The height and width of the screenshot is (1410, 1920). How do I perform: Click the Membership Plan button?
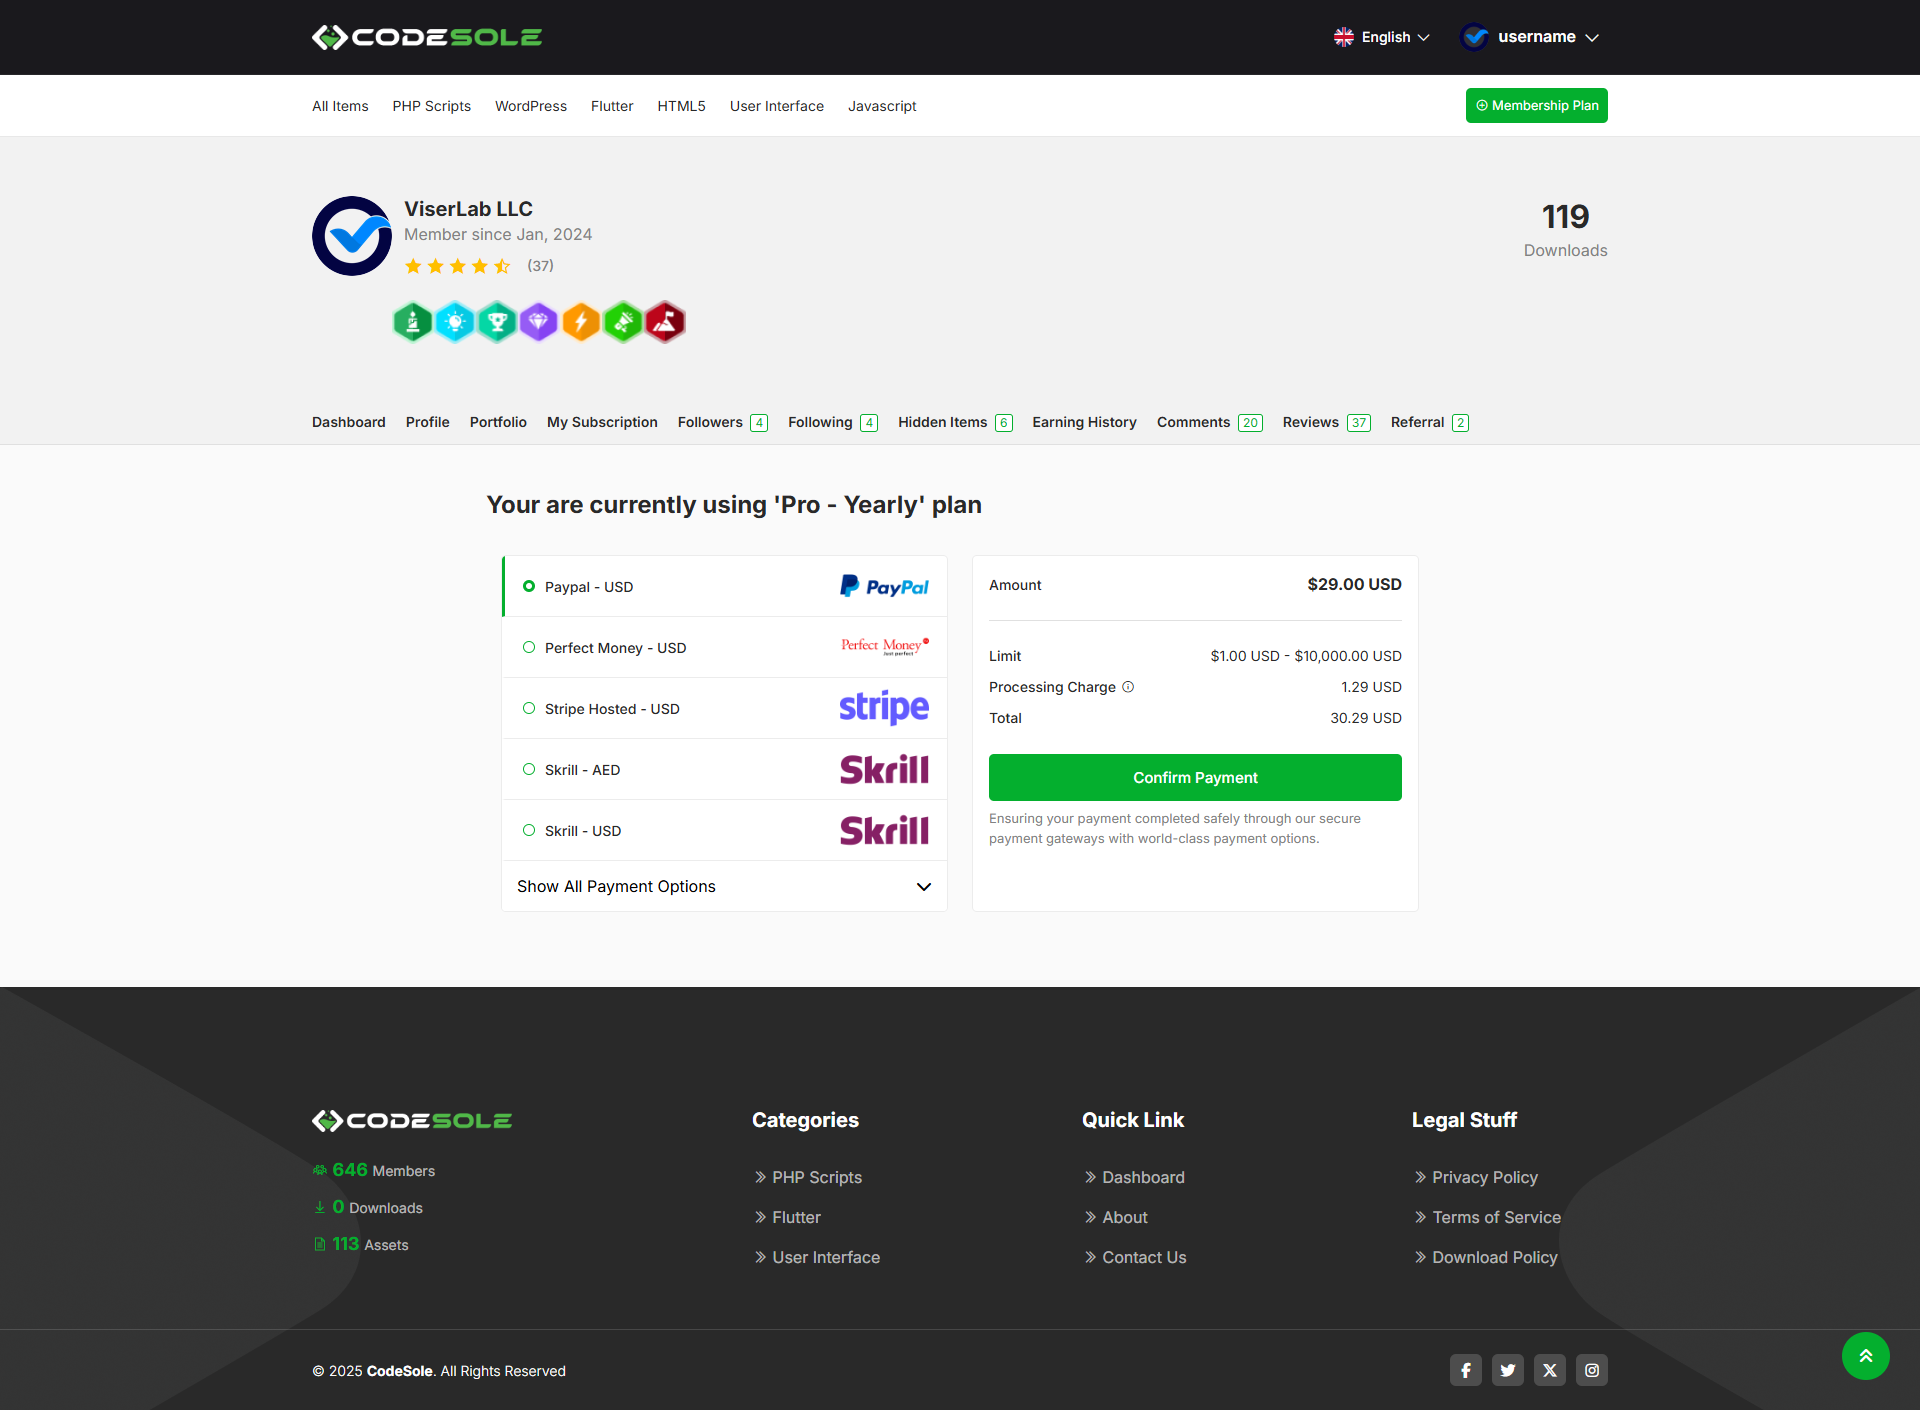tap(1536, 105)
